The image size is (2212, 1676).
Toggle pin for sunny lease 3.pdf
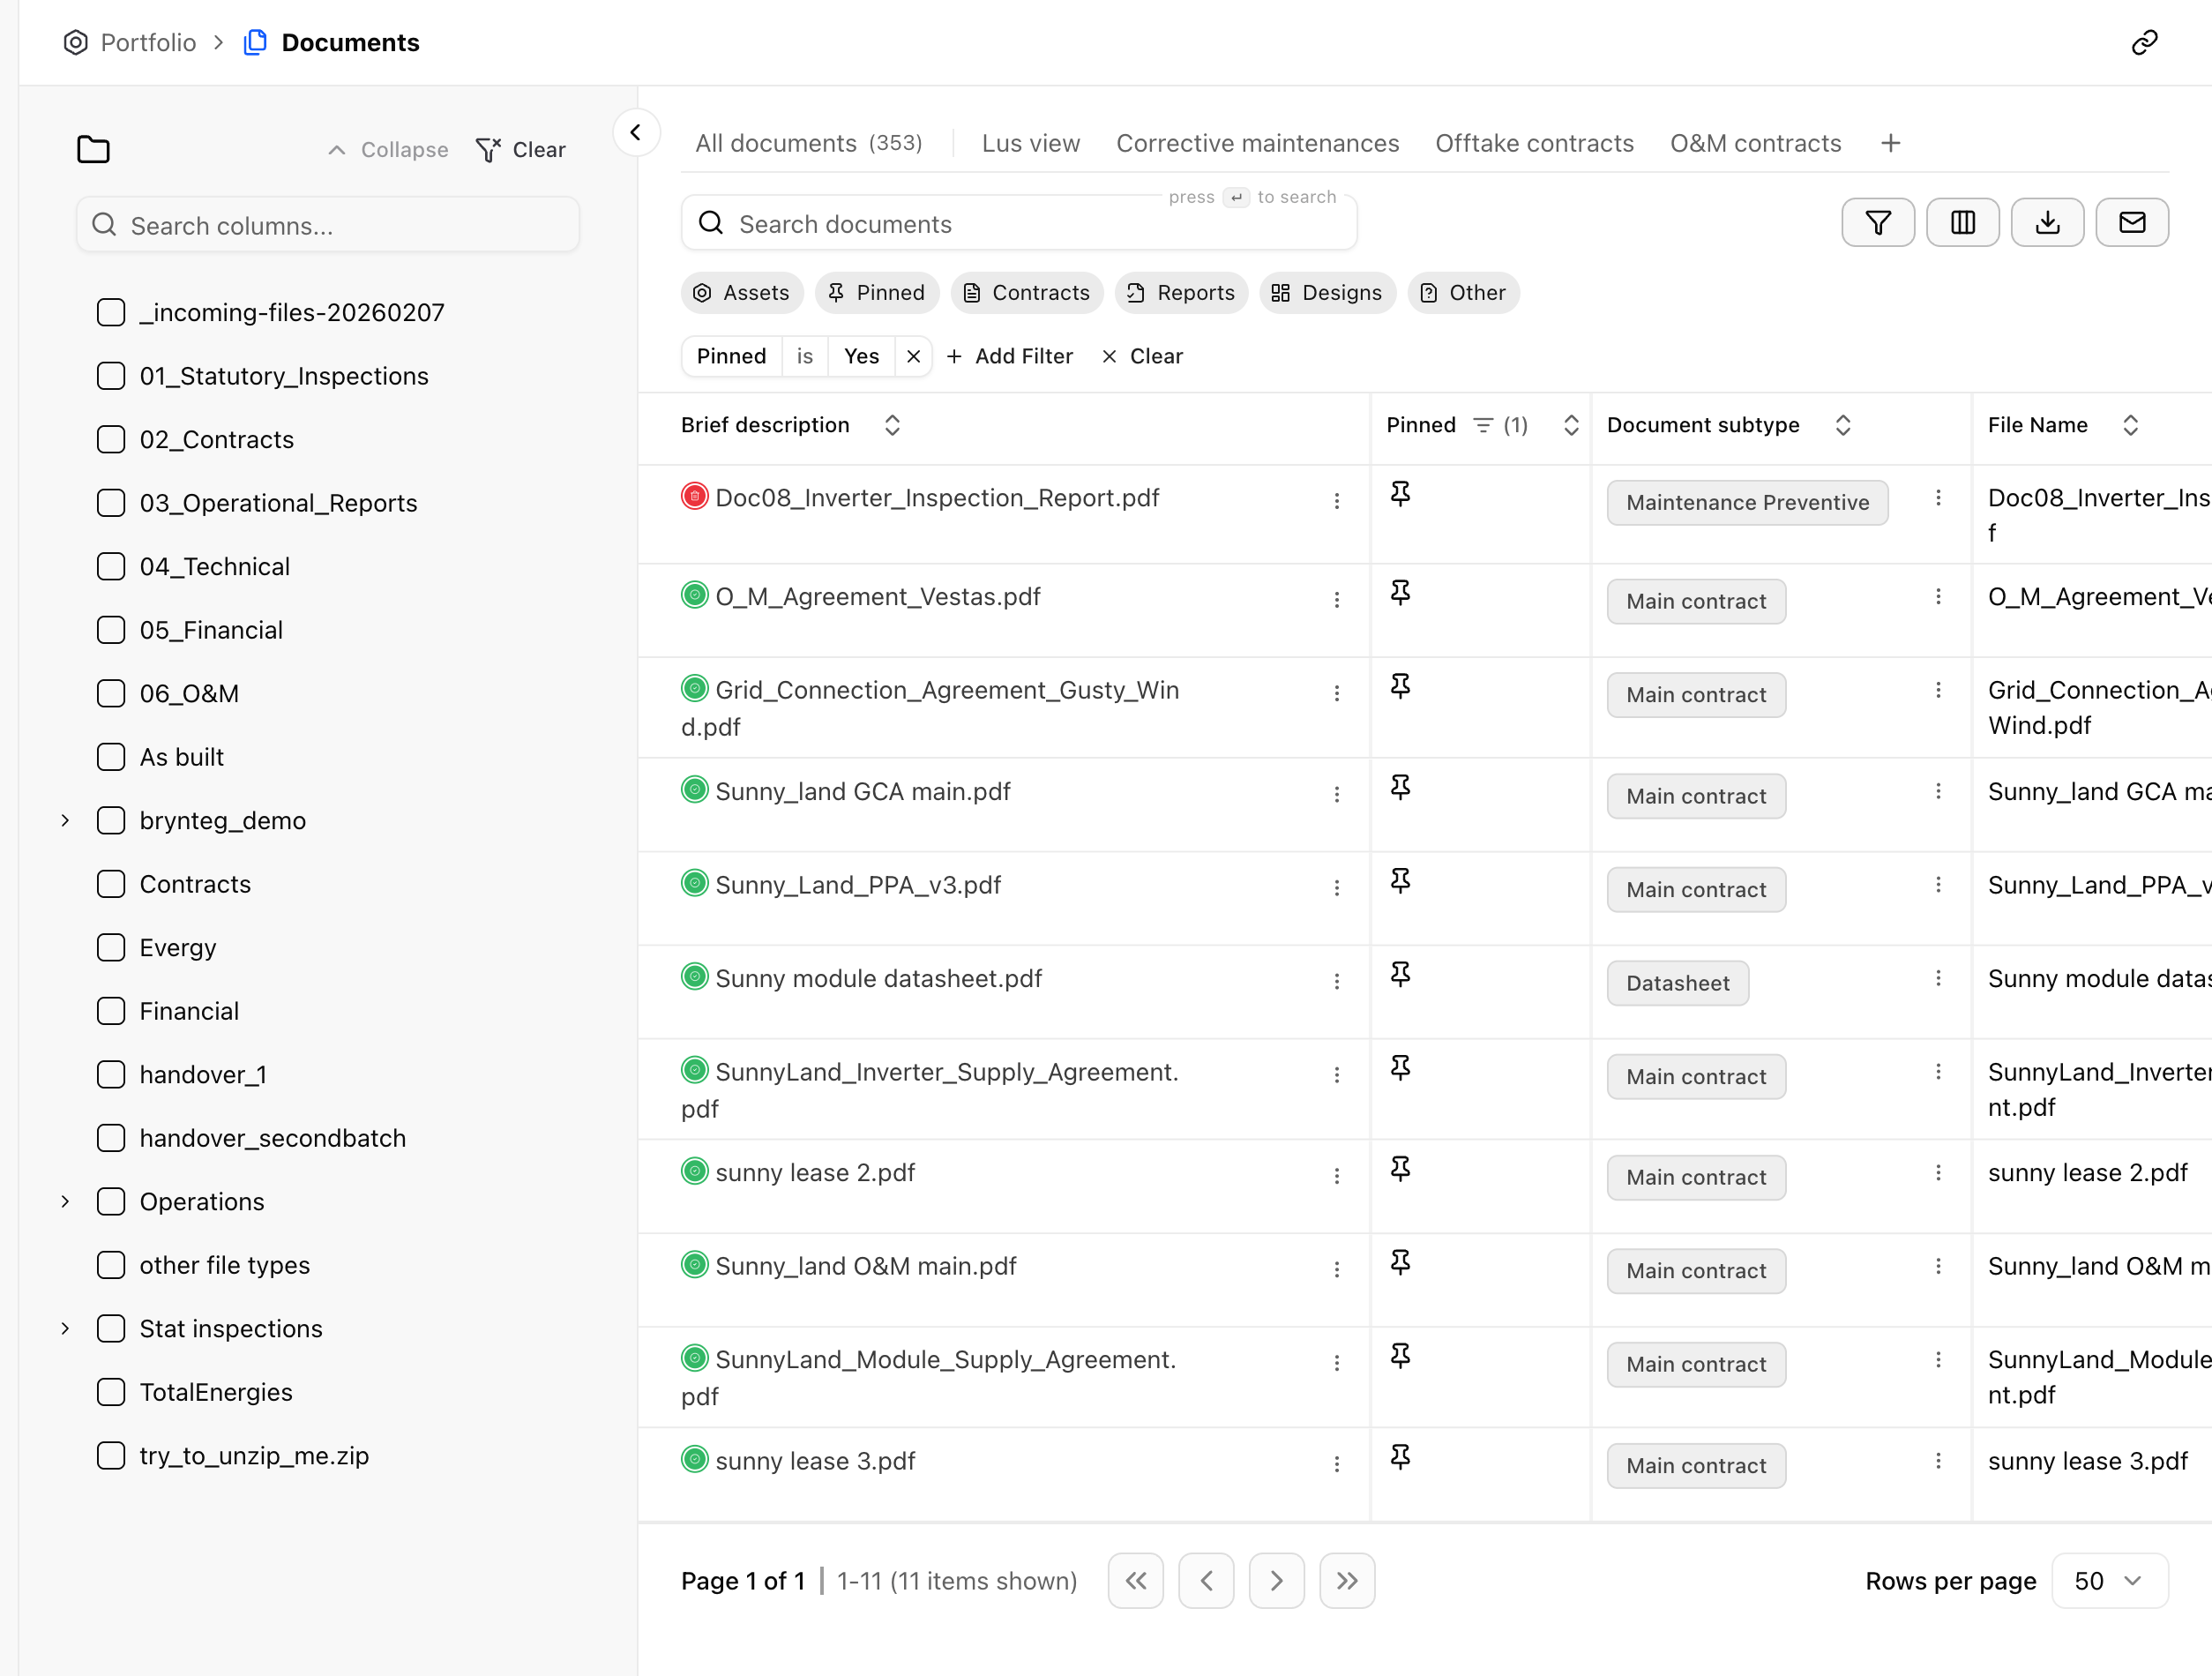click(x=1400, y=1457)
